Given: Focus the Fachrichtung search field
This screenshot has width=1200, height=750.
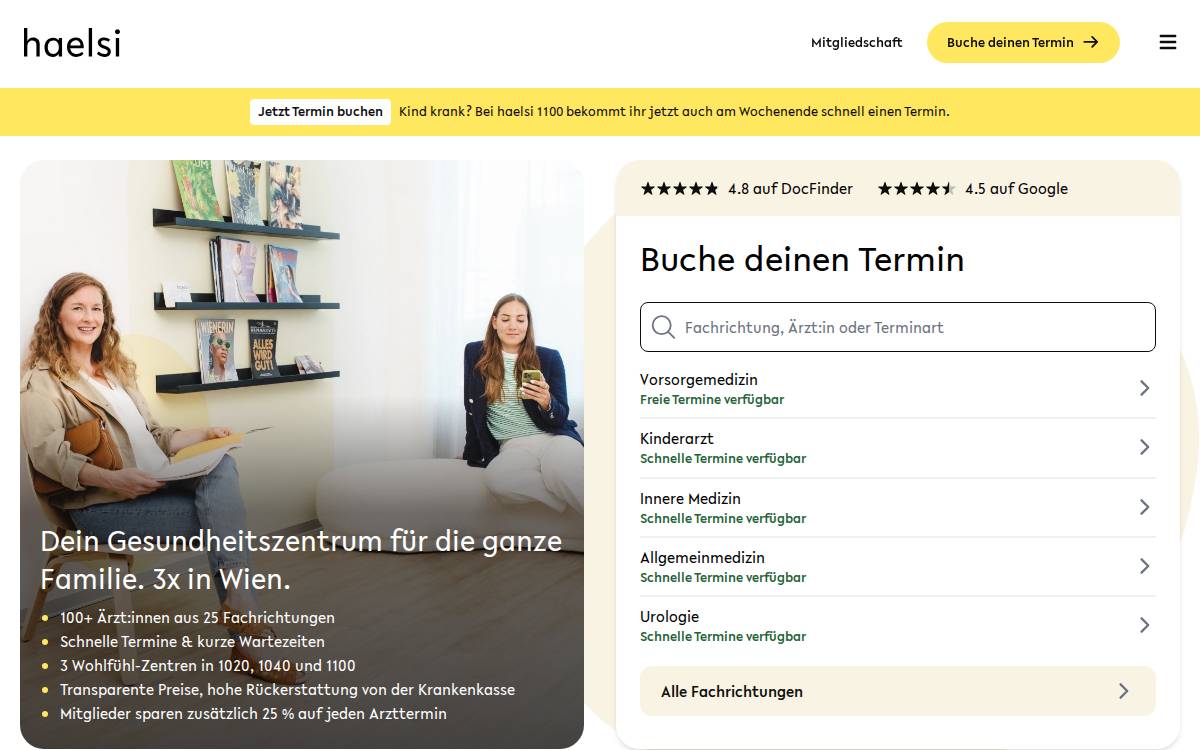Looking at the screenshot, I should click(x=898, y=327).
